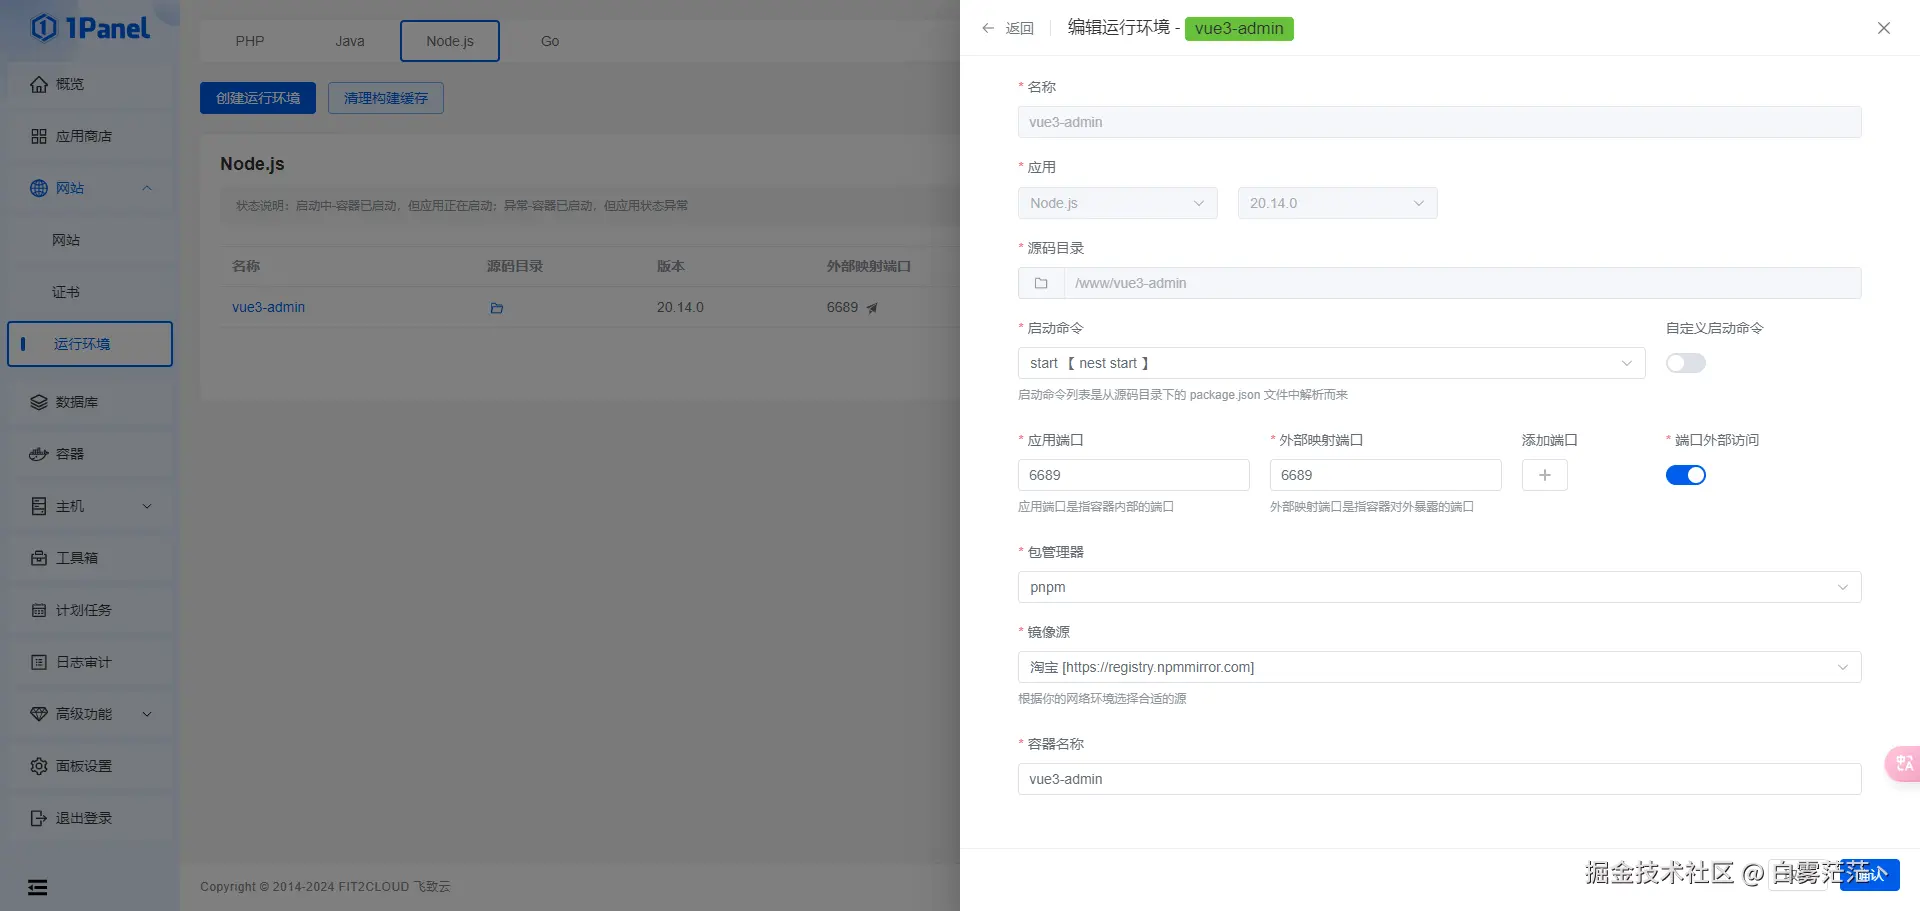Click the 名称 name input field

pos(1440,122)
